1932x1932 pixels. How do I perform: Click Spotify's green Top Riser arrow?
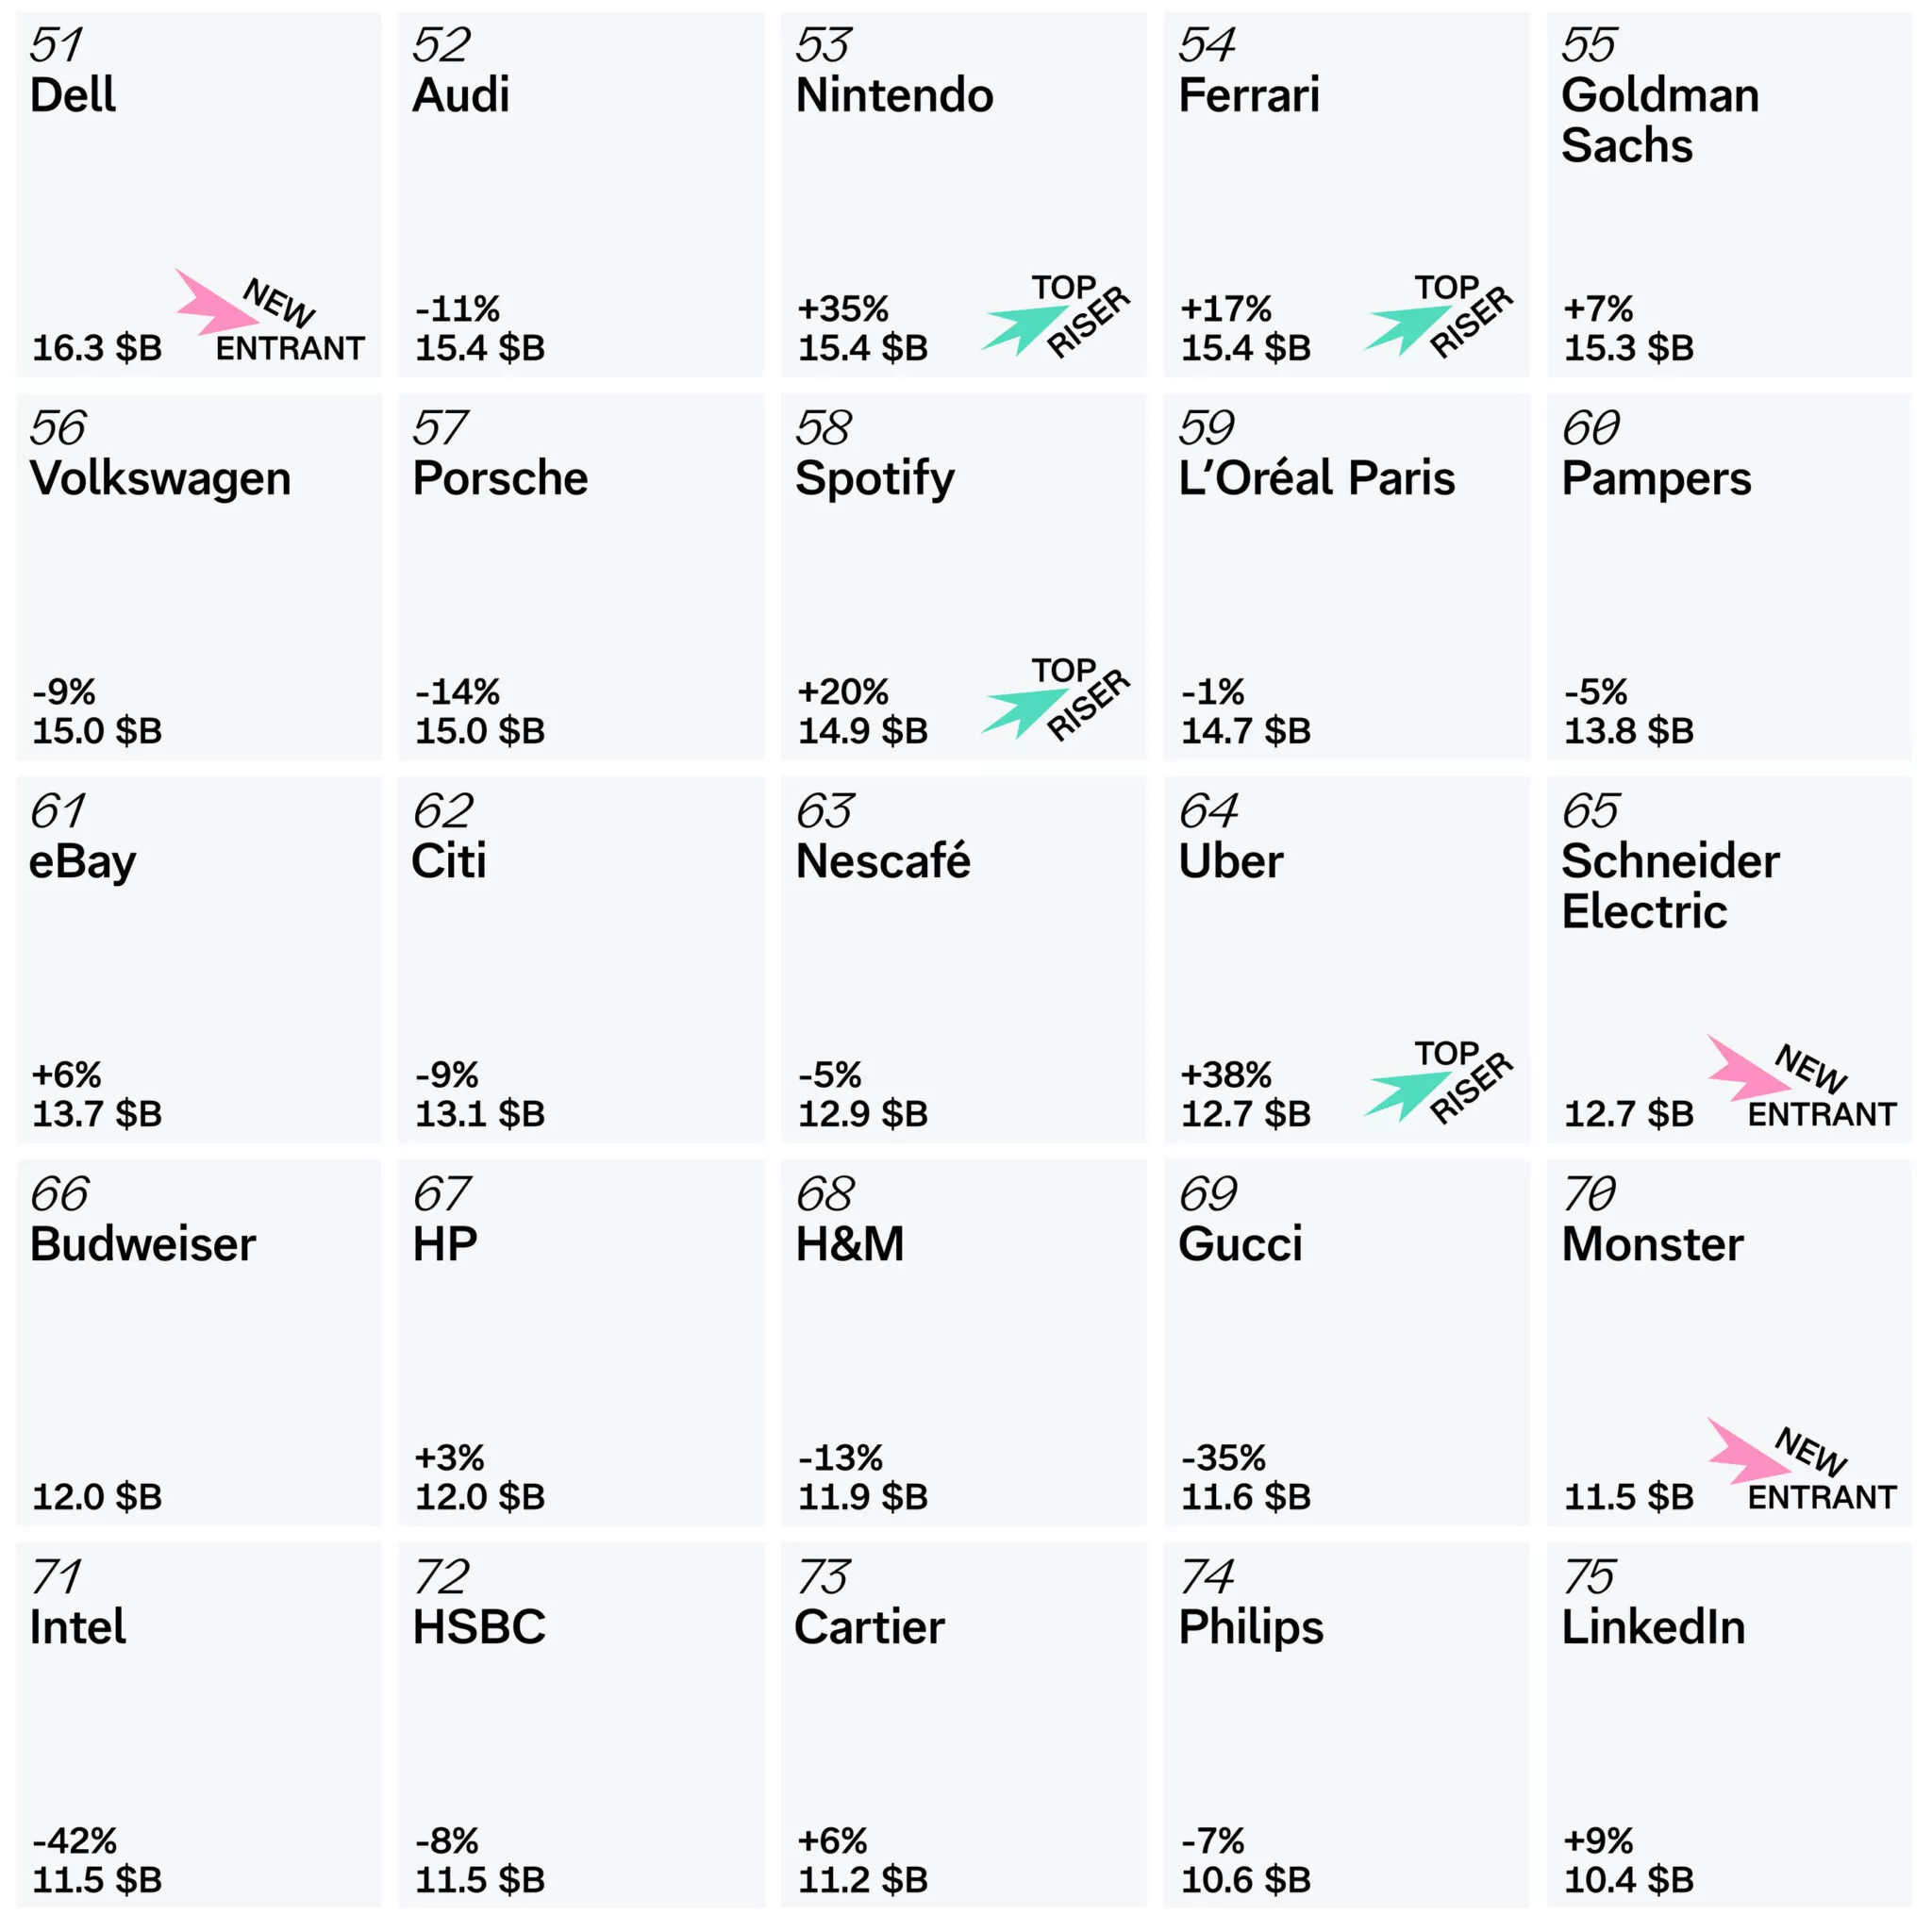[x=1022, y=710]
